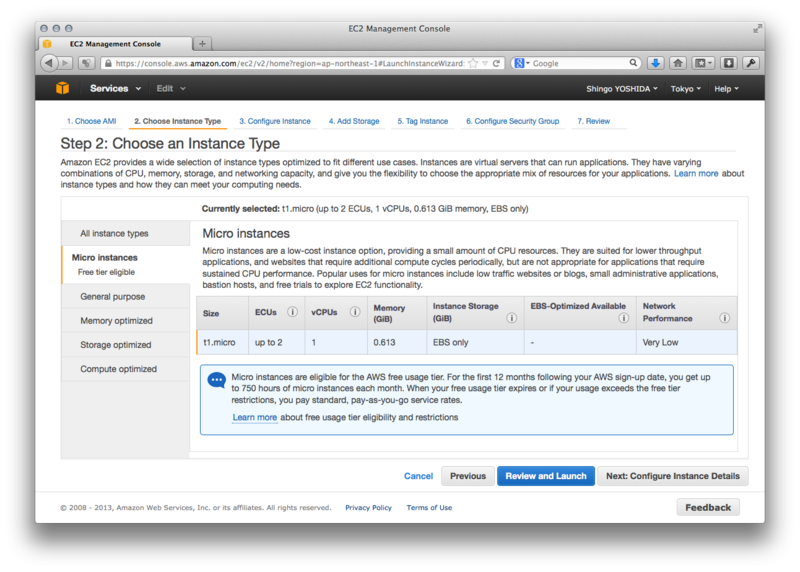Image resolution: width=800 pixels, height=572 pixels.
Task: Click the ECUs column info icon
Action: pos(292,312)
